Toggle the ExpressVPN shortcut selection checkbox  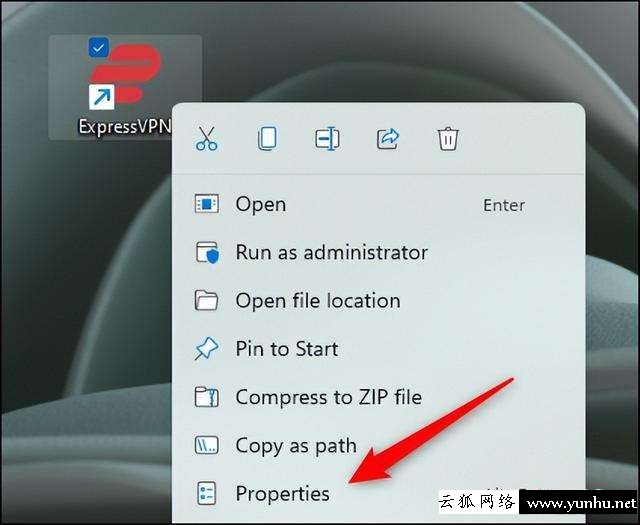click(98, 48)
